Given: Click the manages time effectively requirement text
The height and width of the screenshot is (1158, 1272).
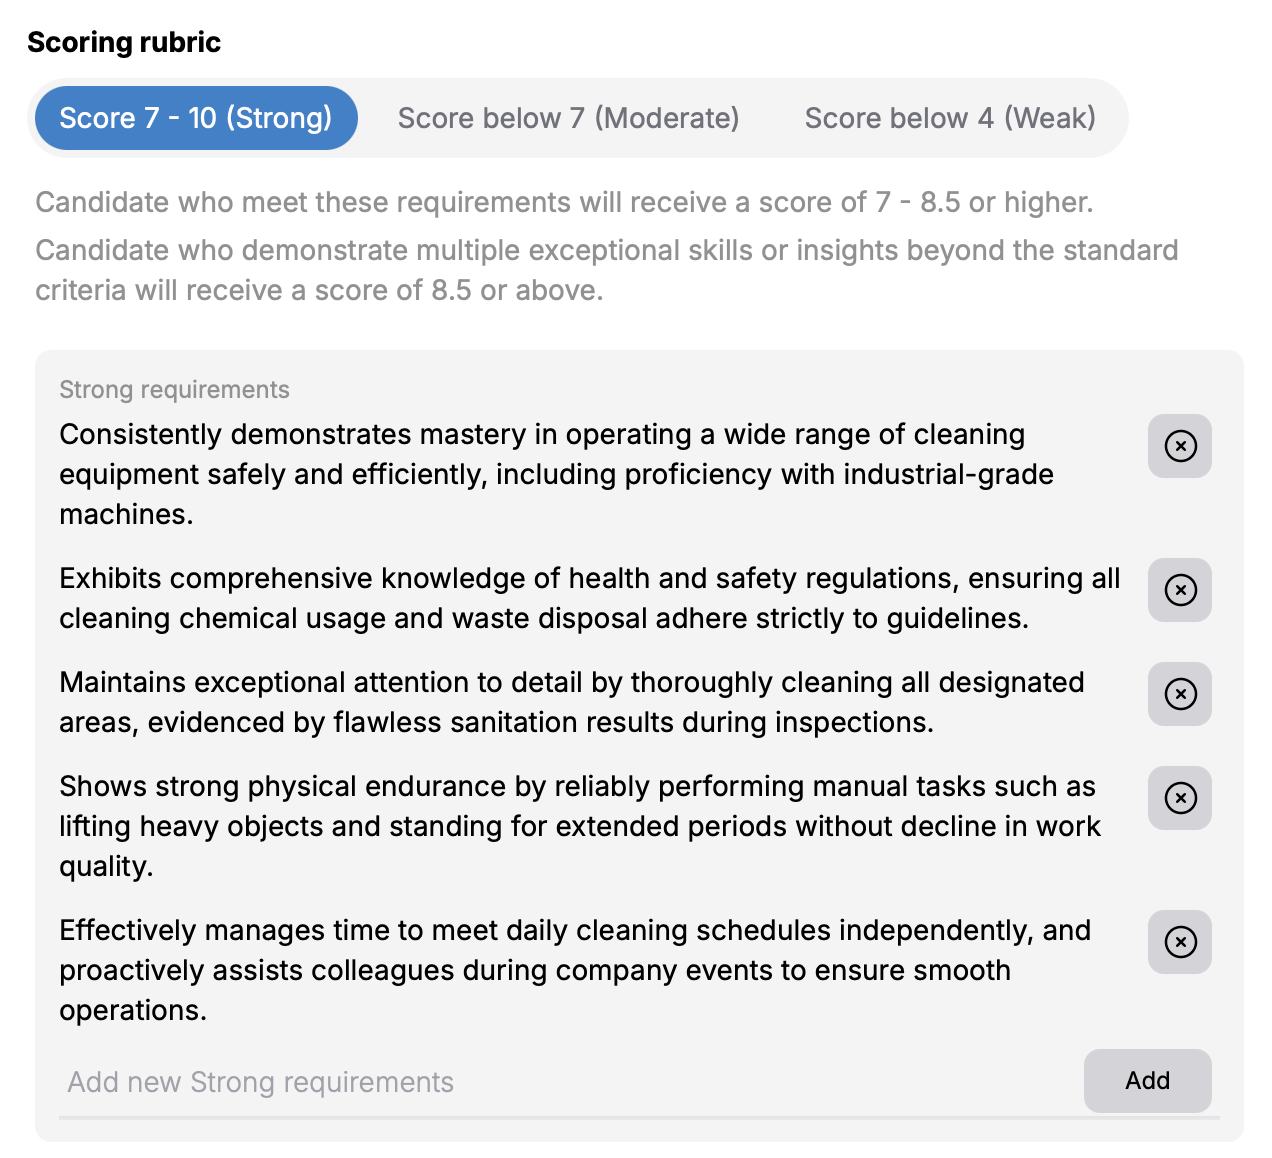Looking at the screenshot, I should 575,970.
